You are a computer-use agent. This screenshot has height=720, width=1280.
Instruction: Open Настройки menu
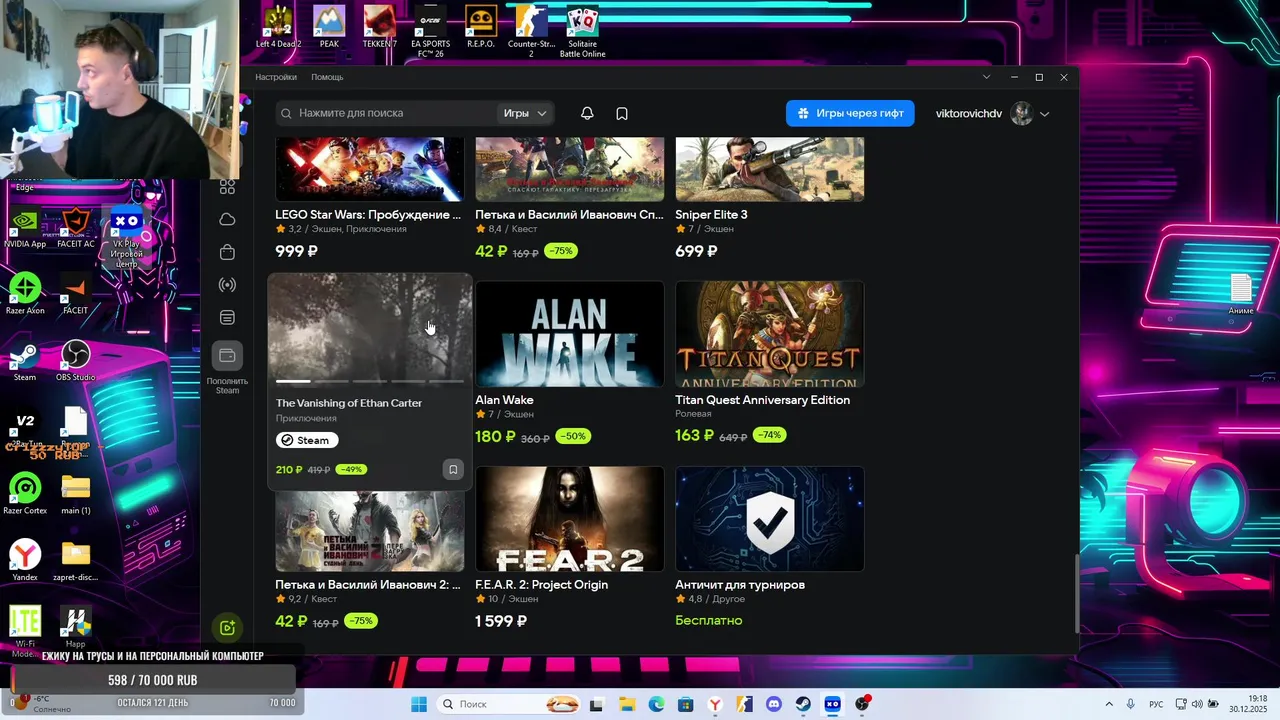point(276,77)
